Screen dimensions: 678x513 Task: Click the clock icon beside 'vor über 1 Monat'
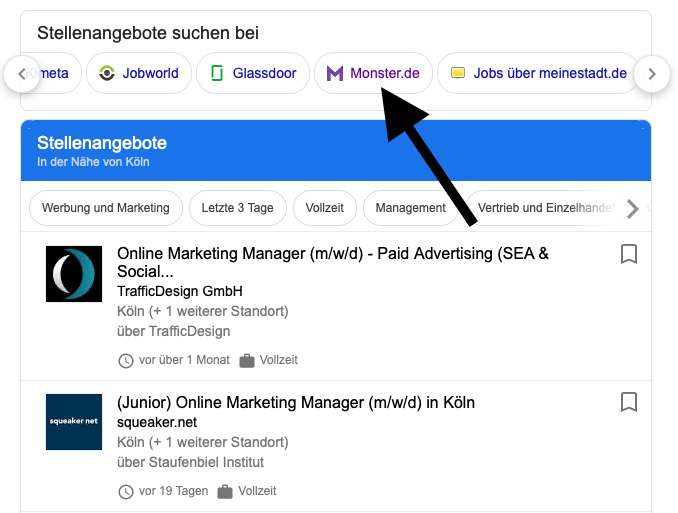(x=126, y=361)
